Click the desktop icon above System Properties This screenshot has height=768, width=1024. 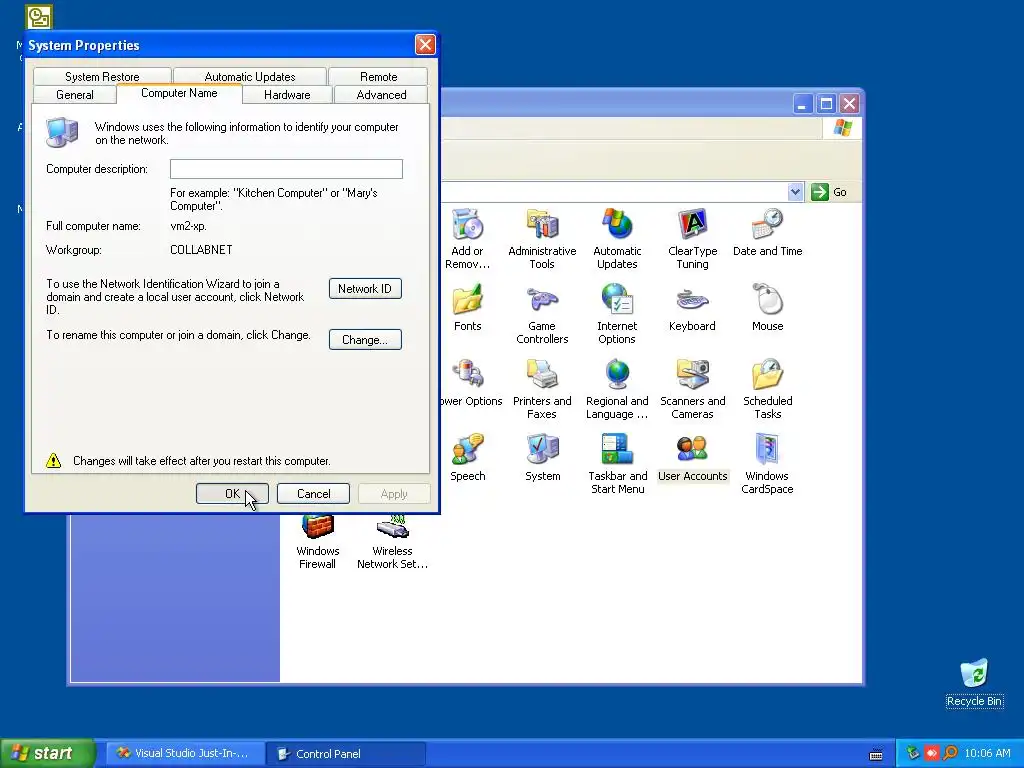39,16
